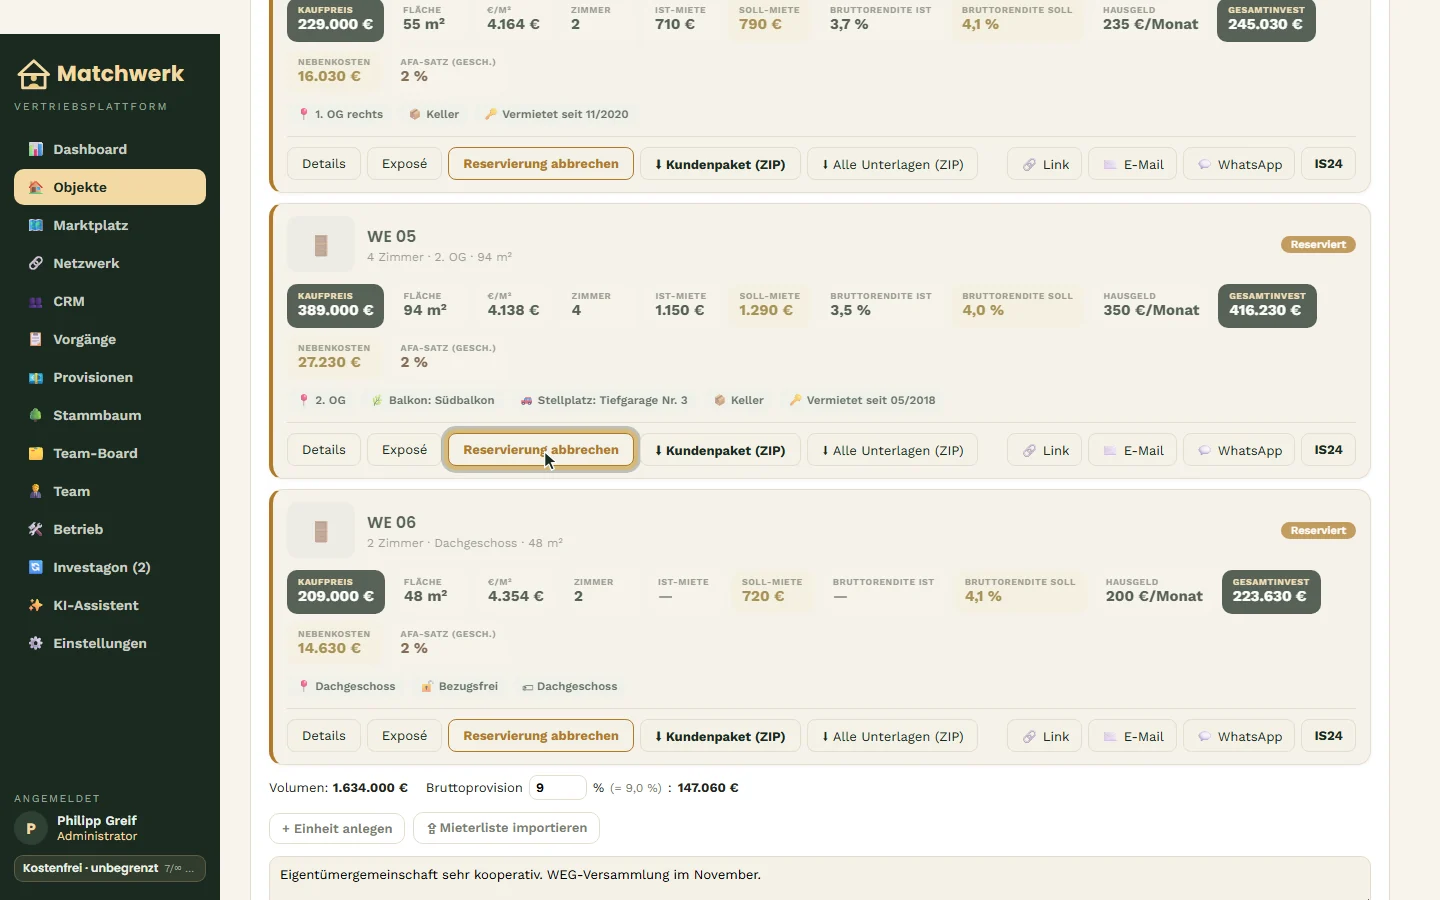Click the Philipp Greif user avatar

pos(31,828)
